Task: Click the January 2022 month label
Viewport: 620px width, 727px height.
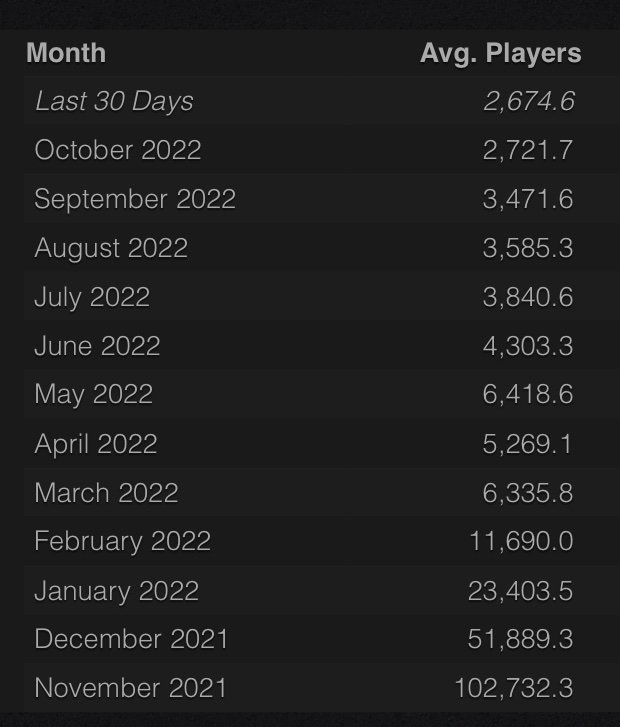Action: 117,592
